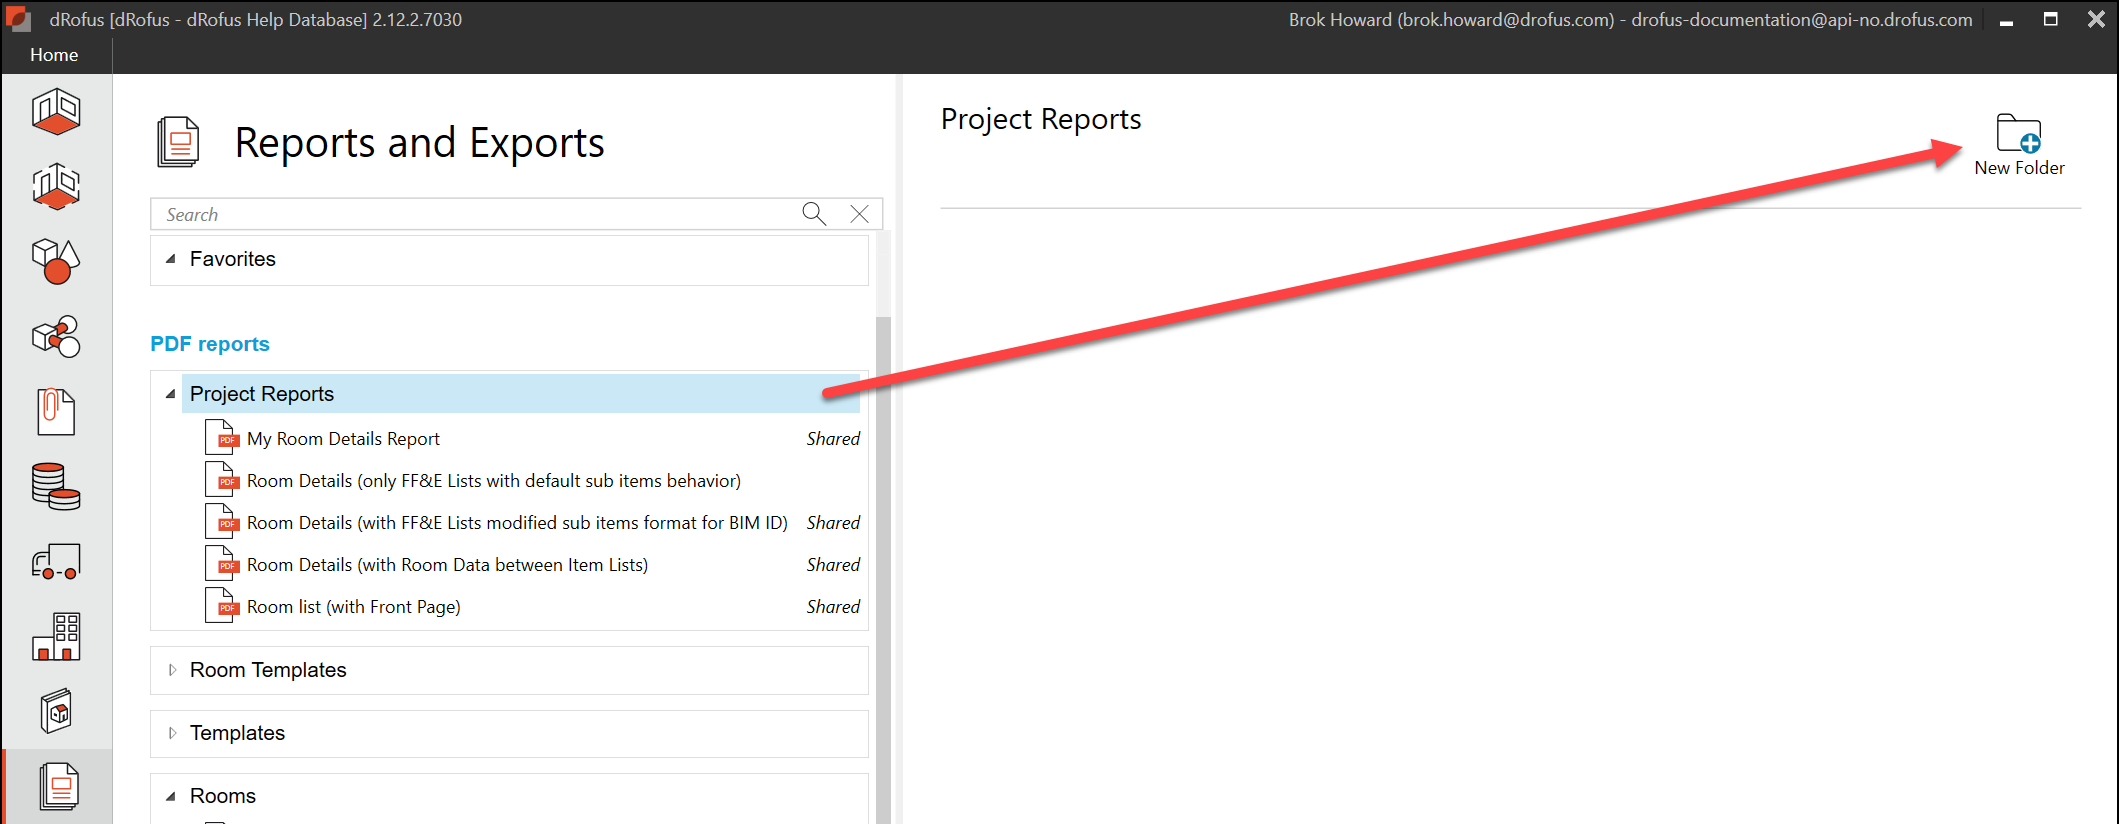Open the buildings sidebar icon
Image resolution: width=2119 pixels, height=824 pixels.
pyautogui.click(x=56, y=637)
